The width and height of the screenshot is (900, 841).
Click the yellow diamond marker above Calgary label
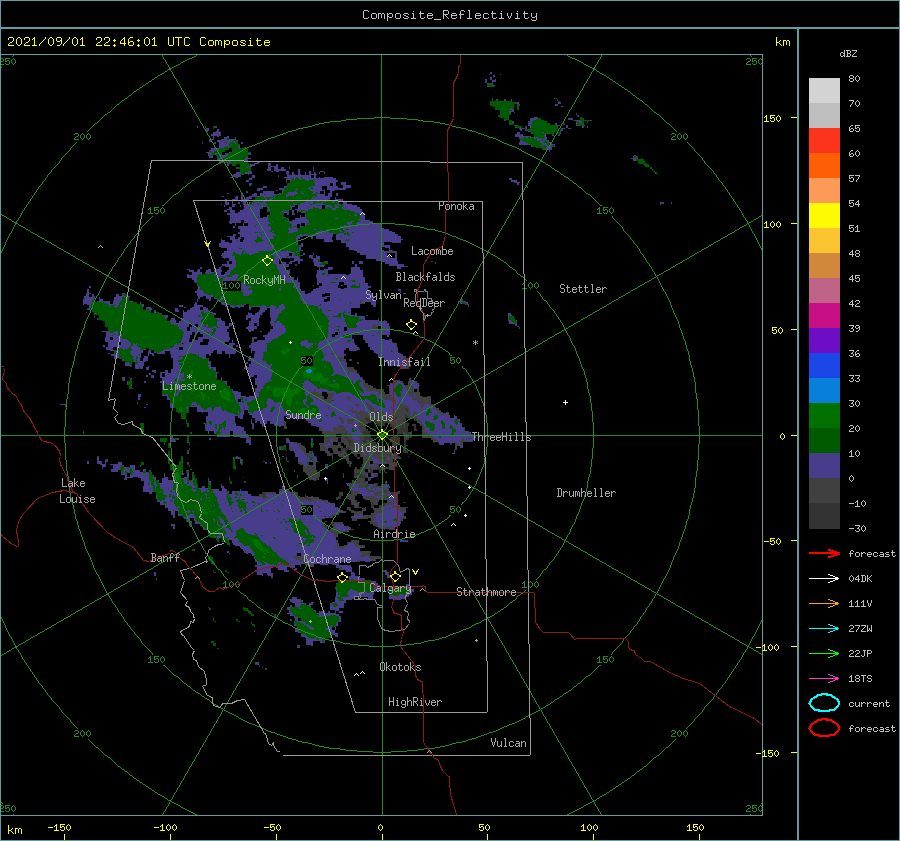pos(395,576)
